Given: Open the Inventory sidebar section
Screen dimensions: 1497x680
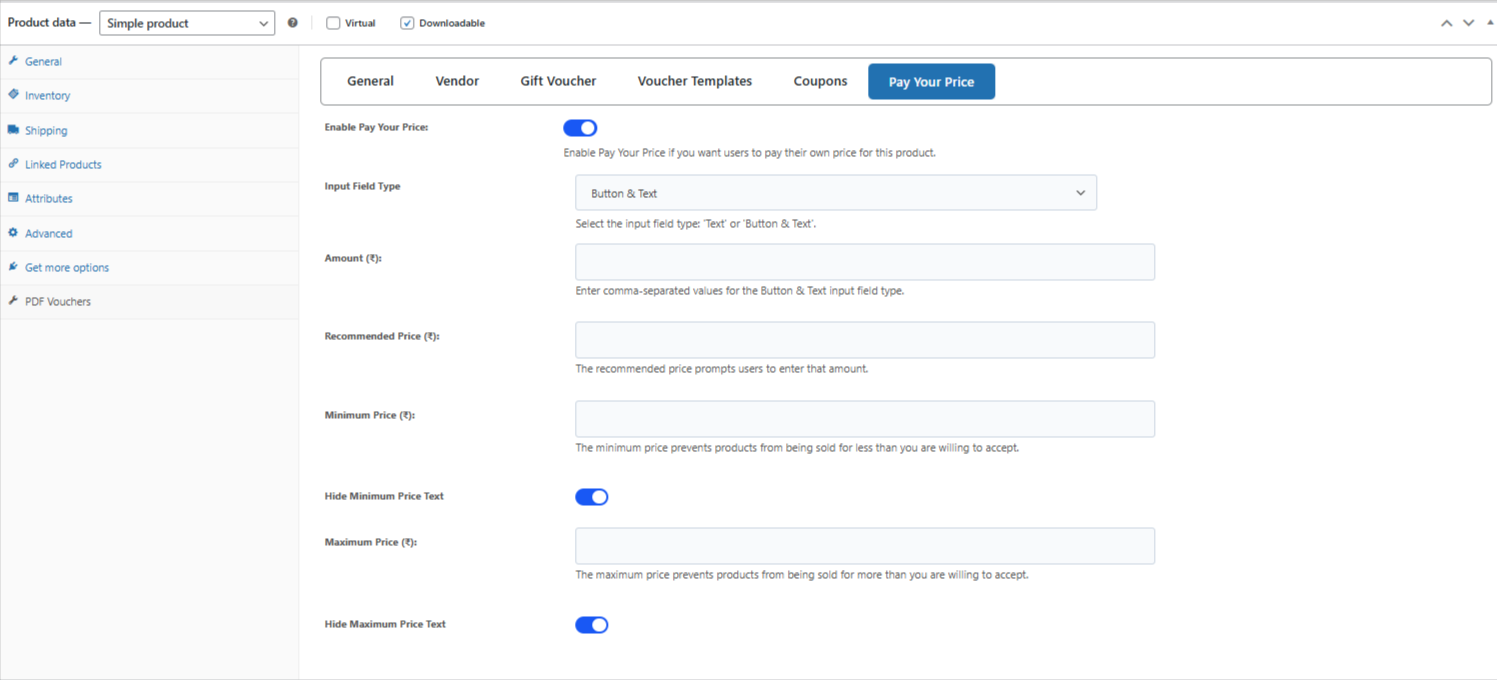Looking at the screenshot, I should pyautogui.click(x=149, y=96).
